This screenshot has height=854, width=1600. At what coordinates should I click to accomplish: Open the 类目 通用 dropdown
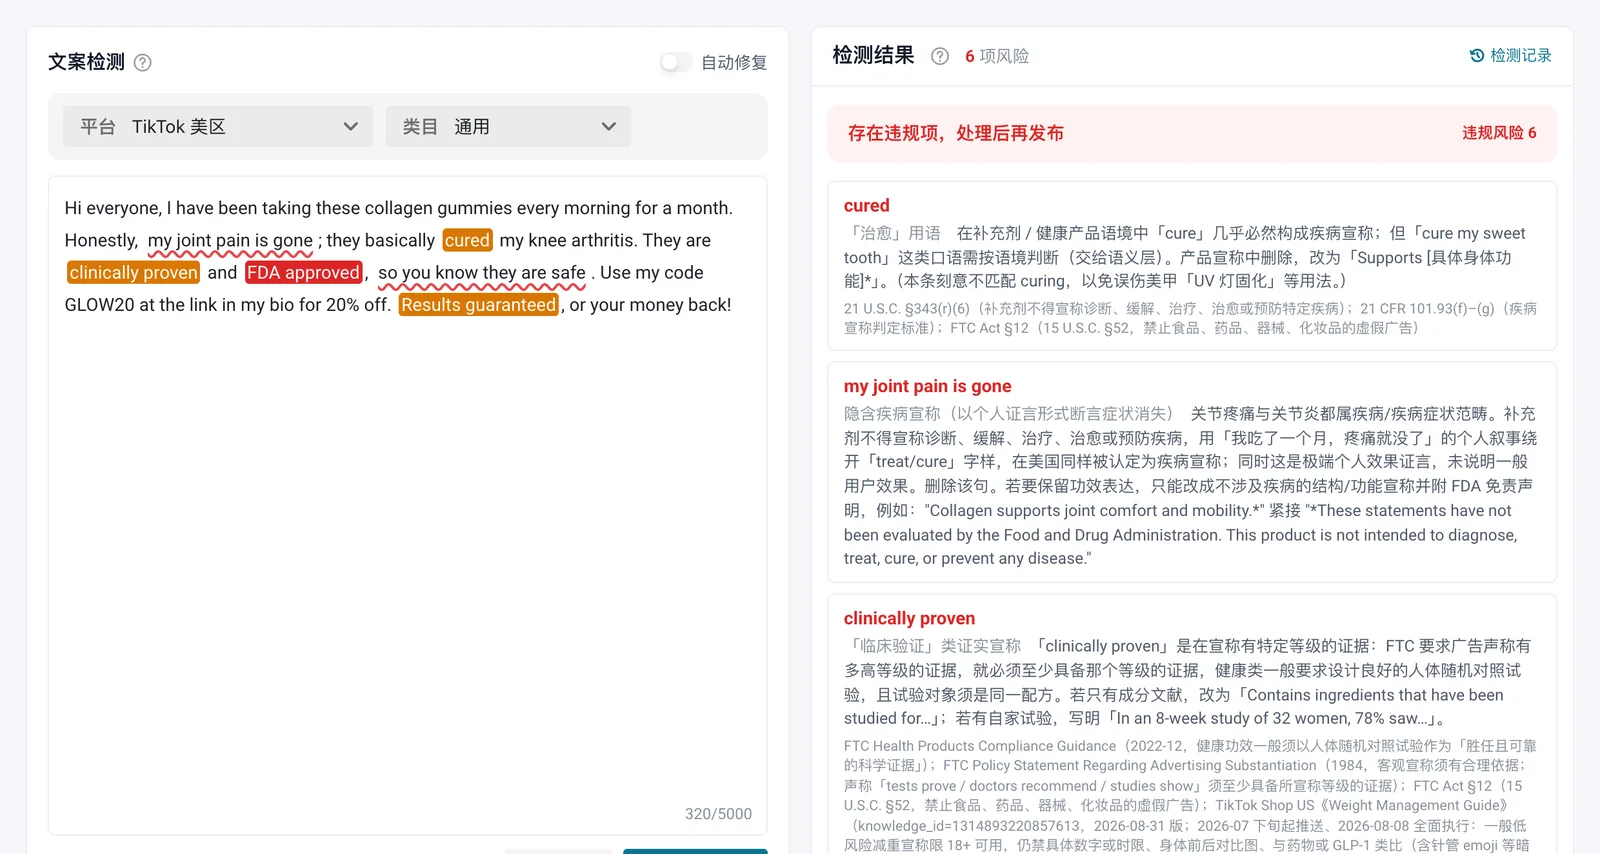508,127
